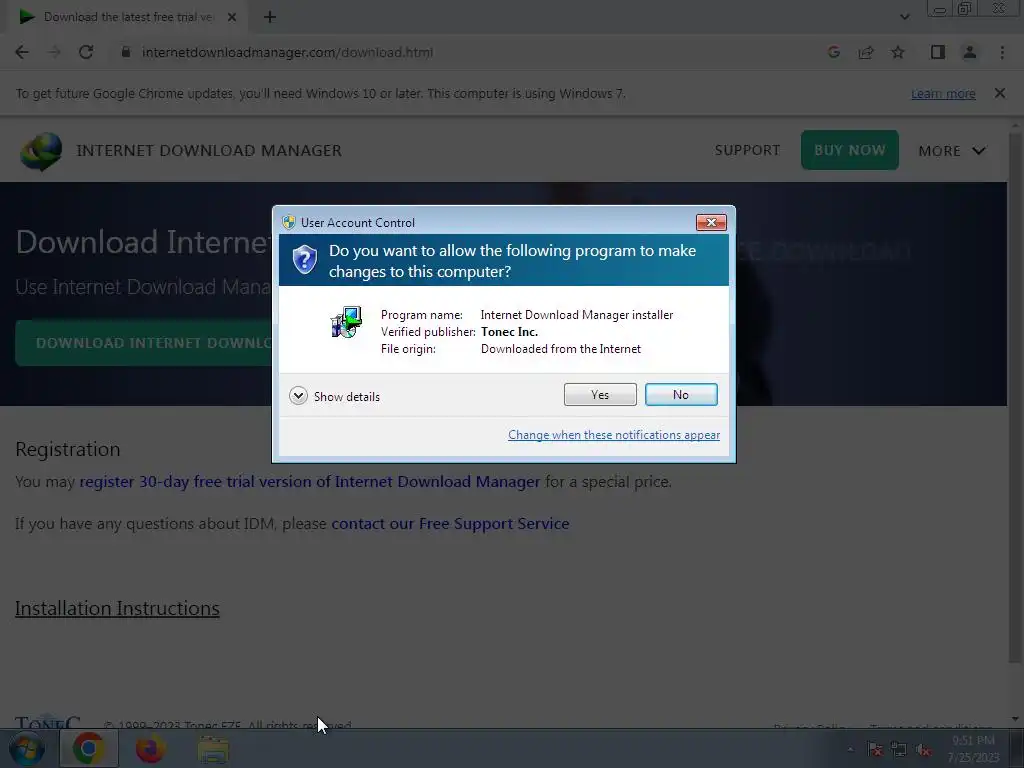Open Chrome three-dot menu
Screen dimensions: 1024x768
pyautogui.click(x=1002, y=52)
